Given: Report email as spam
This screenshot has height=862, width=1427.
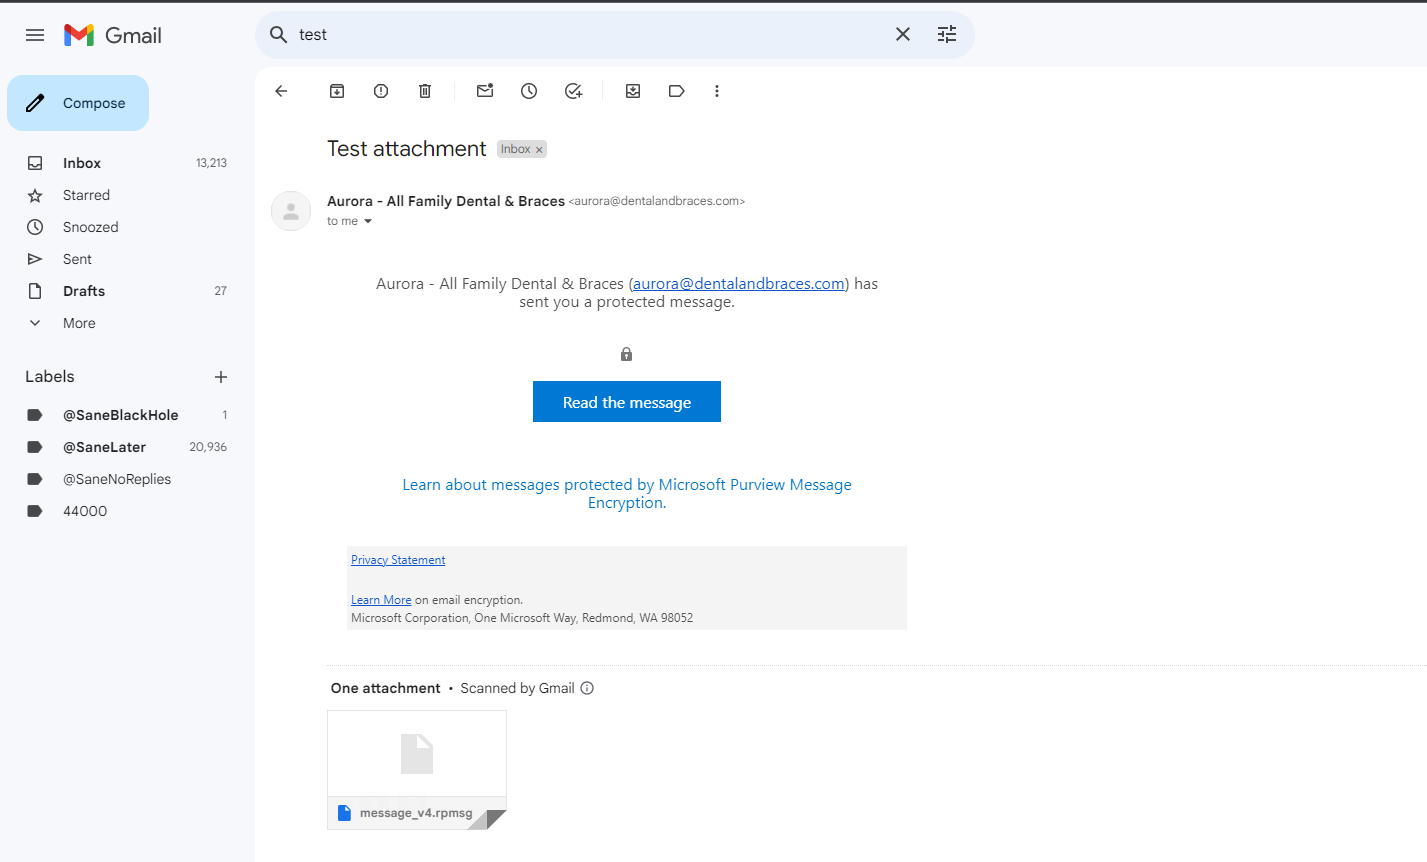Looking at the screenshot, I should pyautogui.click(x=381, y=91).
